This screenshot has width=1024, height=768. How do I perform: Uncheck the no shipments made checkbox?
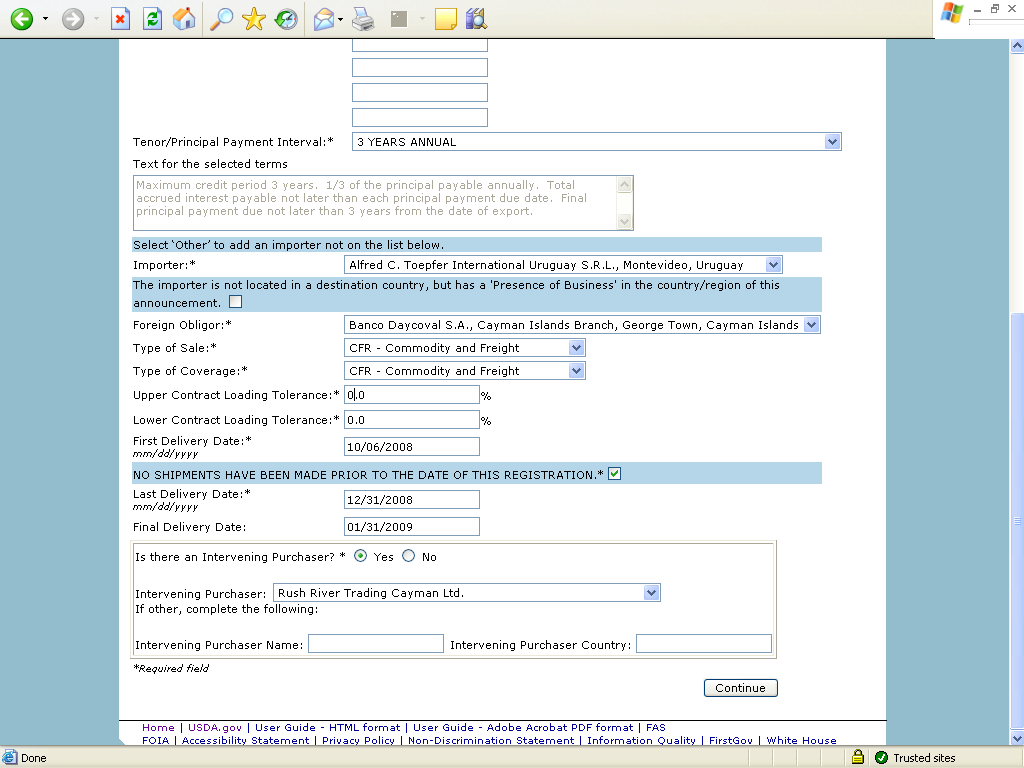pyautogui.click(x=614, y=473)
